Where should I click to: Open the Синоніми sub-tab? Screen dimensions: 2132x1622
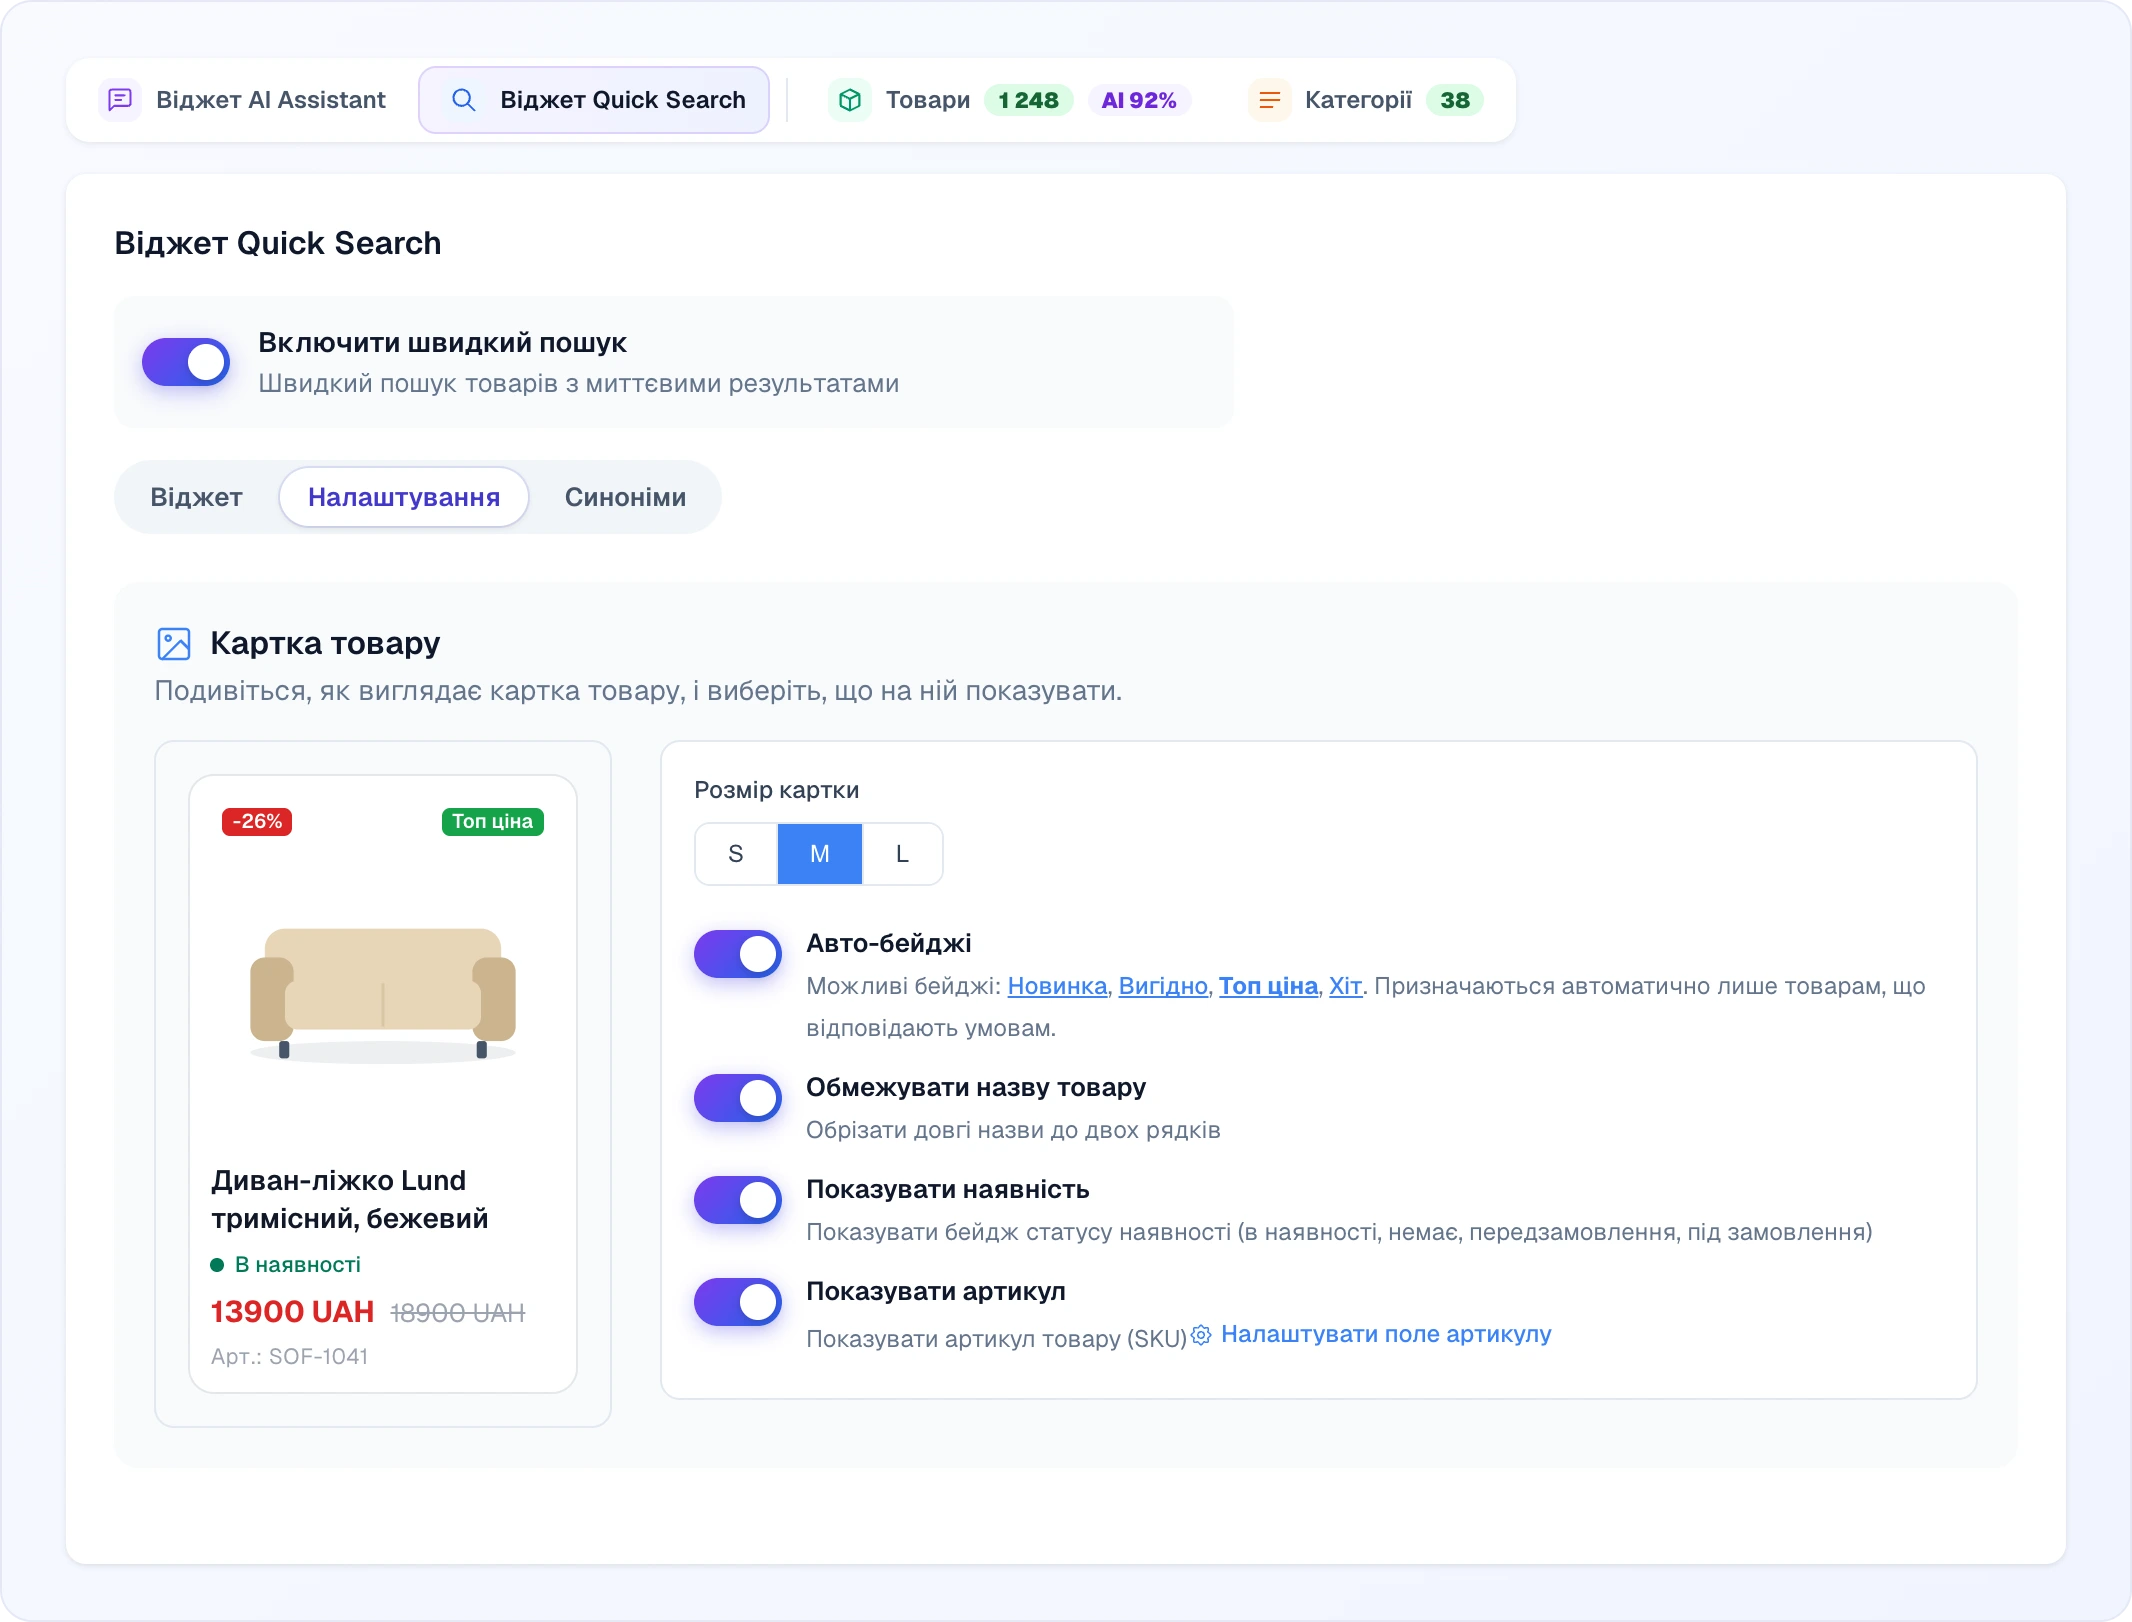[x=625, y=497]
